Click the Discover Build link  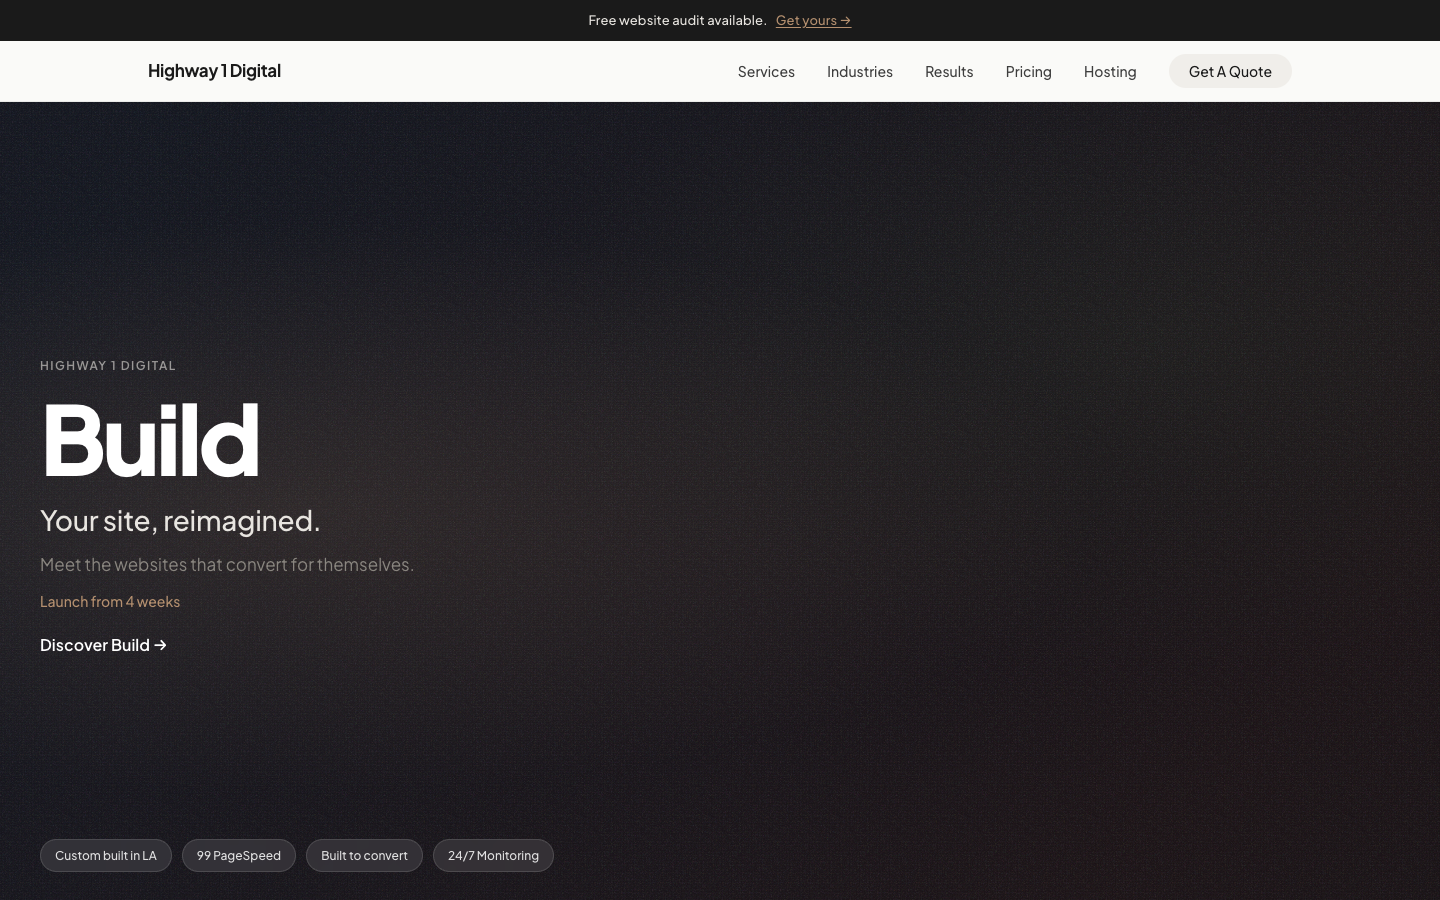click(x=95, y=645)
